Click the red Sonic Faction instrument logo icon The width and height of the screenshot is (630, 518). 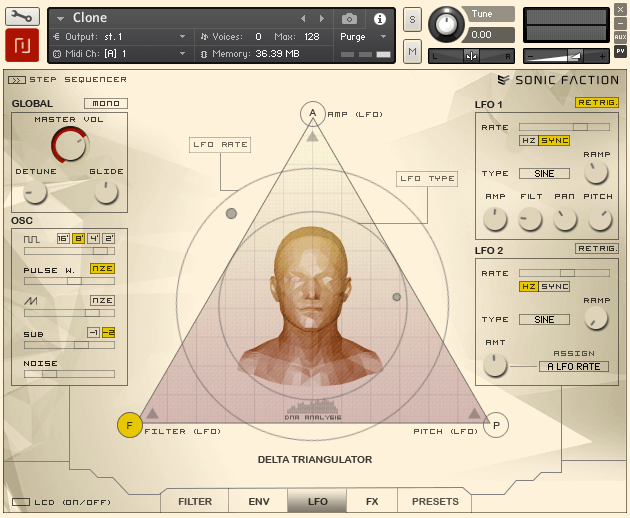pos(22,45)
